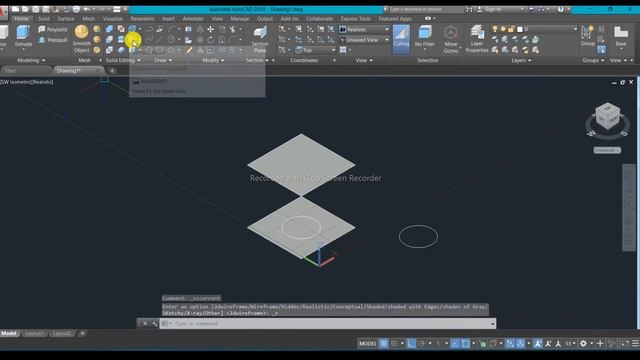Viewport: 640px width, 360px height.
Task: Click the Move Gizmo button
Action: click(451, 39)
